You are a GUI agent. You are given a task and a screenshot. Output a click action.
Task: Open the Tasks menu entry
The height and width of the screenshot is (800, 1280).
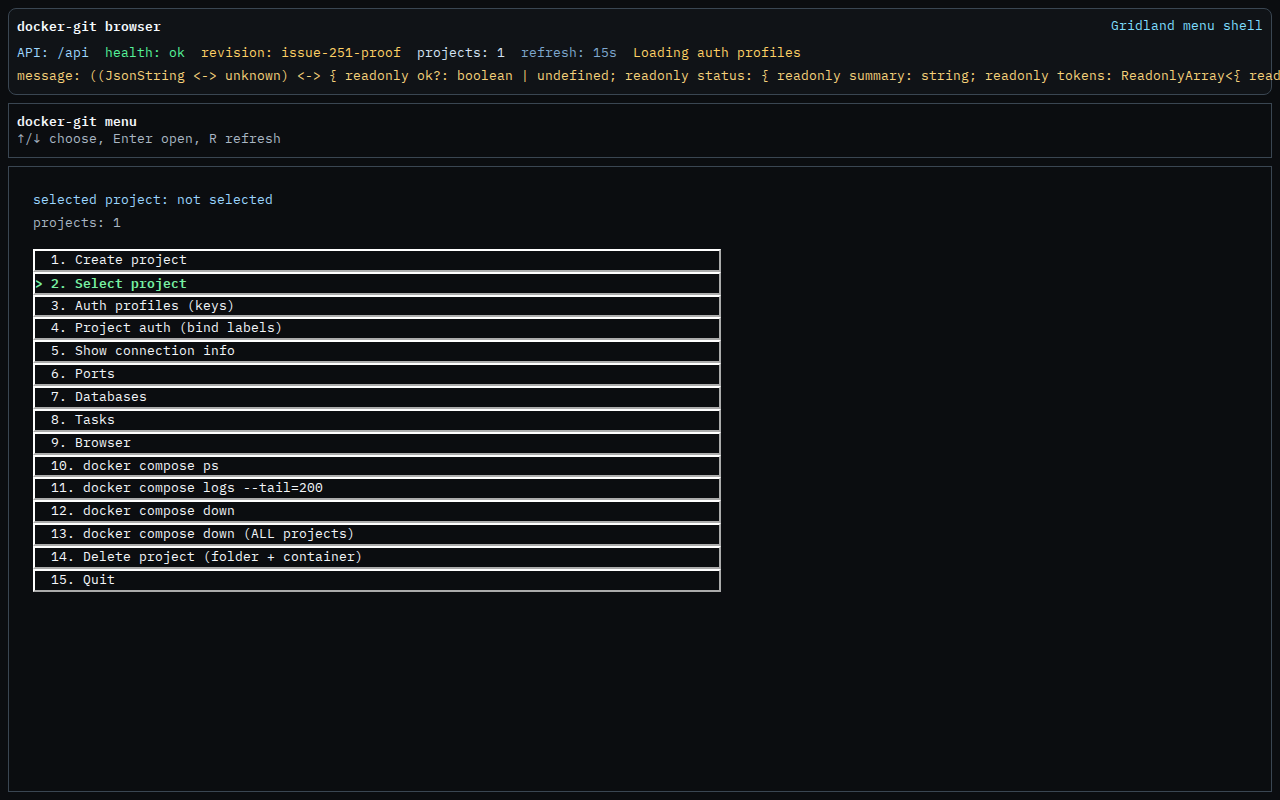tap(377, 420)
